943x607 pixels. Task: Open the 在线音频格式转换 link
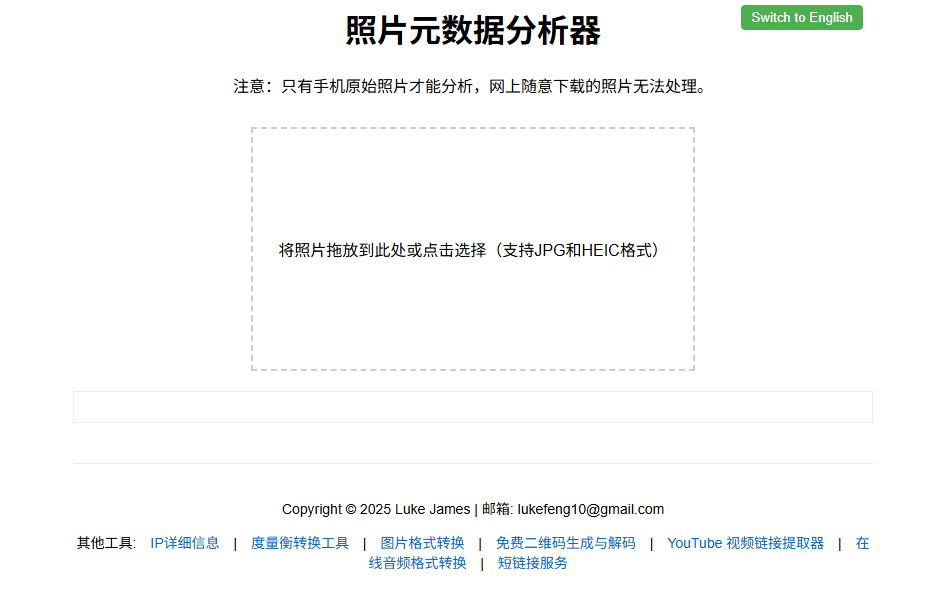tap(417, 563)
